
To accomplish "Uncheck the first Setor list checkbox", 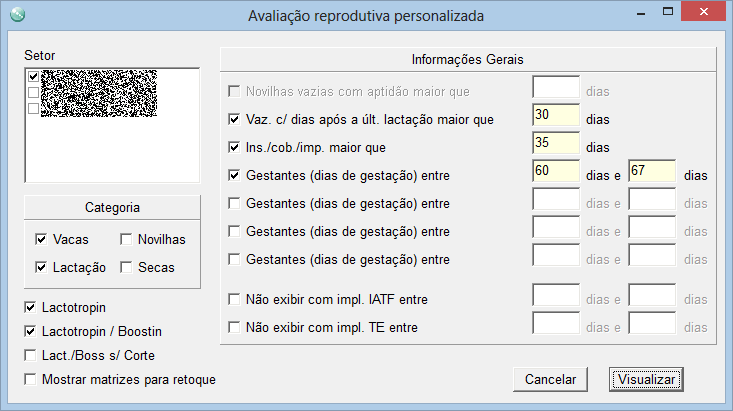I will pos(33,76).
